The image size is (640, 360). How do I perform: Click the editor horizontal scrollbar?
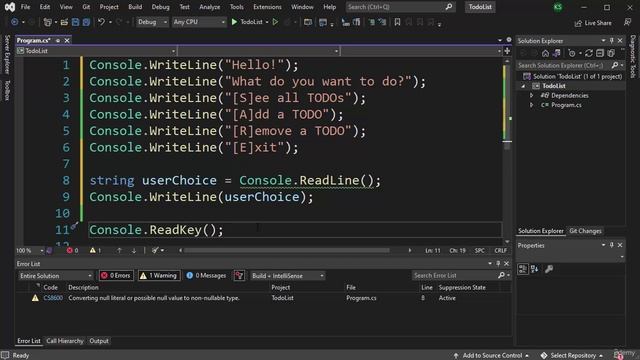click(286, 250)
